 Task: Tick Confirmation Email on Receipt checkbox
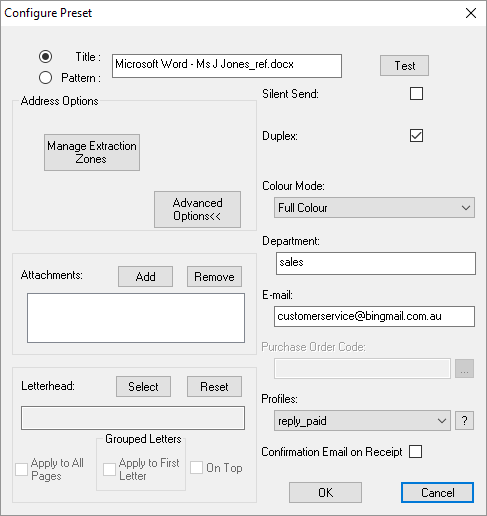point(415,452)
